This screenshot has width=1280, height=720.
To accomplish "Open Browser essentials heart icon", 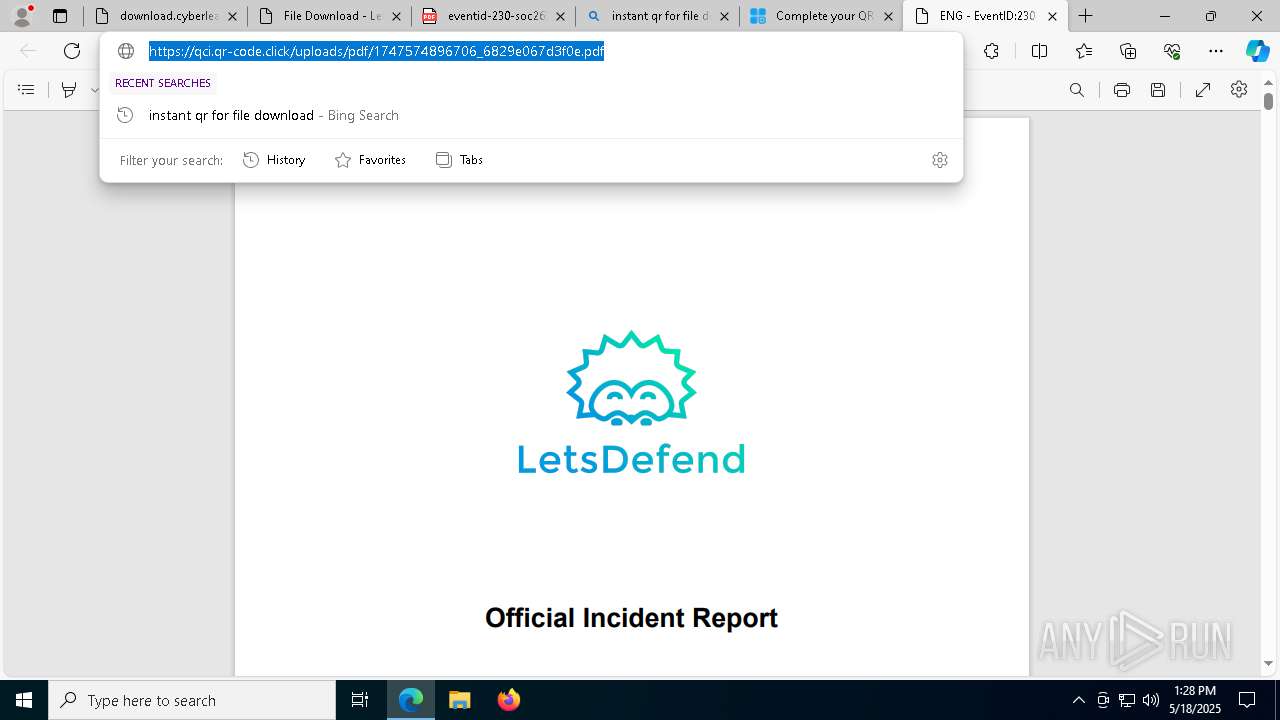I will pyautogui.click(x=1172, y=51).
